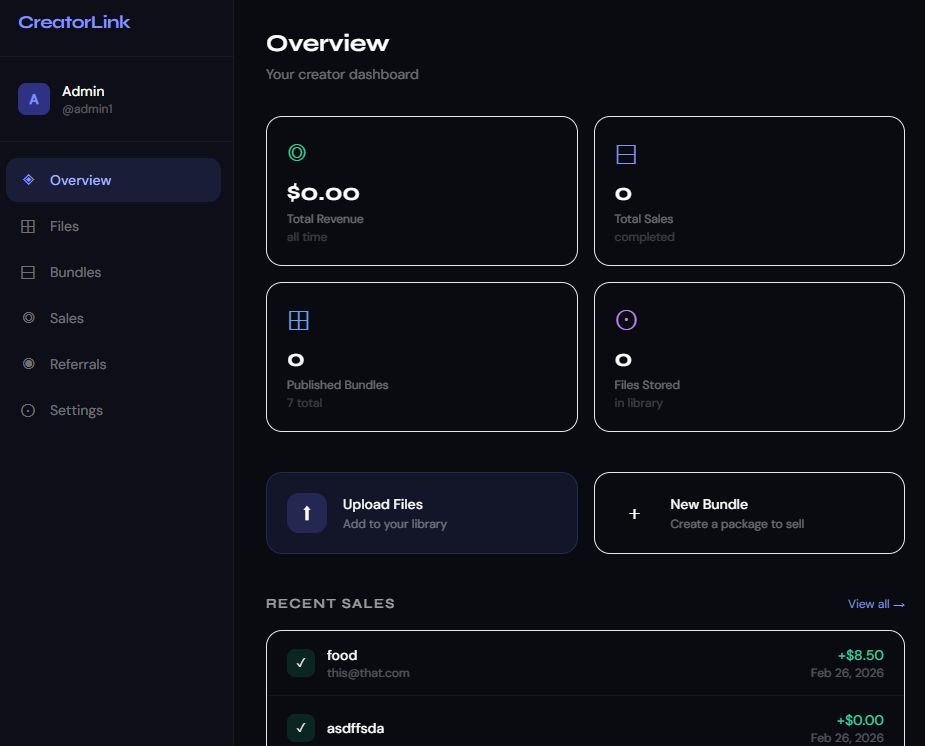Click the Settings circle icon in sidebar

(28, 410)
